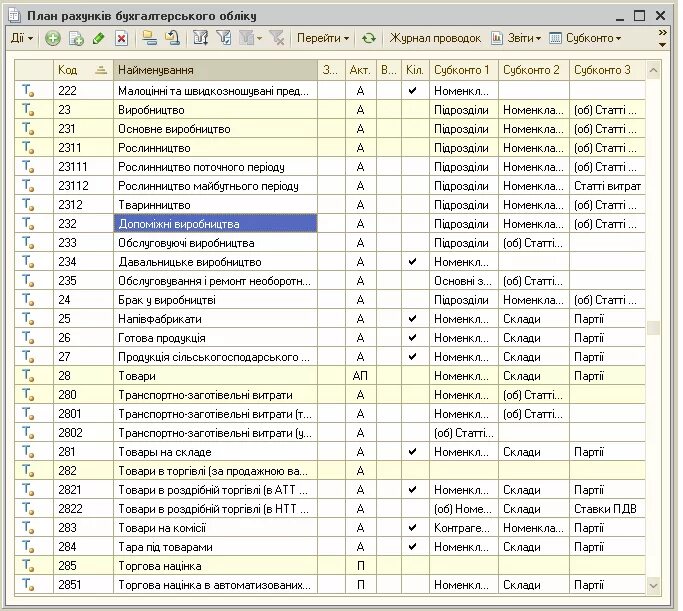This screenshot has width=683, height=611.
Task: Open filter and sort settings icon
Action: point(201,38)
